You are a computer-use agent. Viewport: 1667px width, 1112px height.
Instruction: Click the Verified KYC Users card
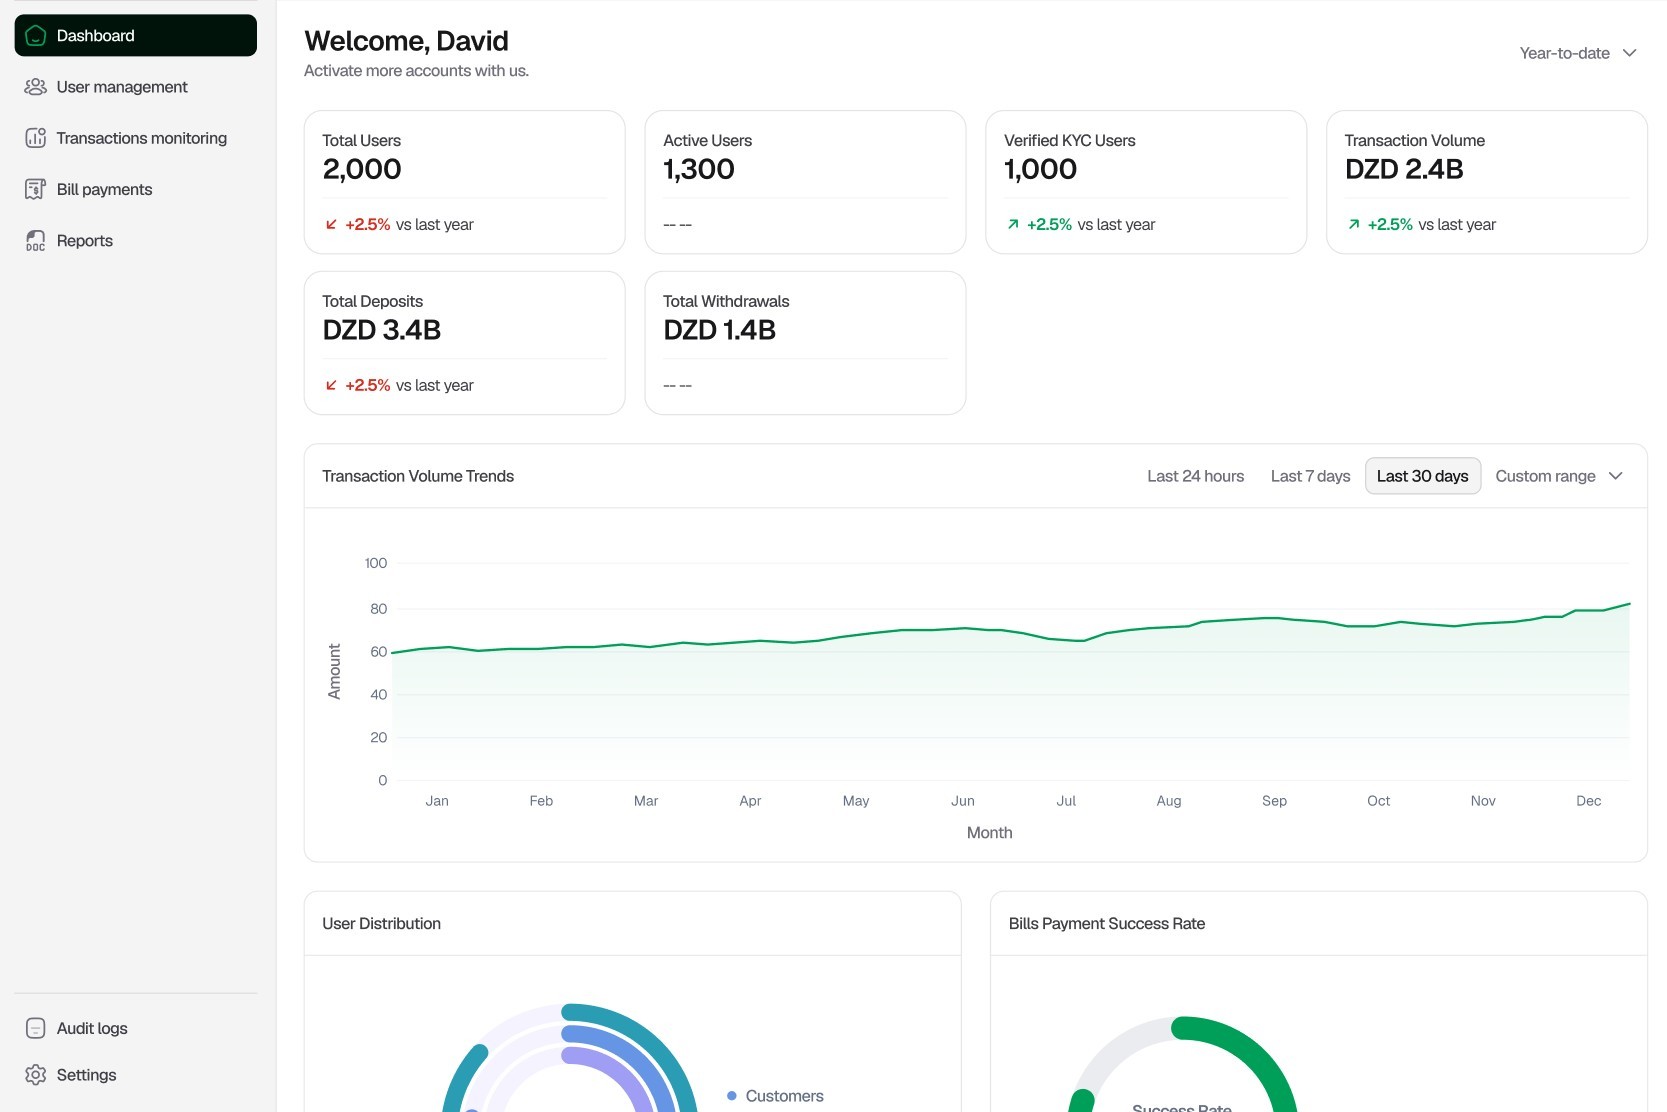(1145, 181)
